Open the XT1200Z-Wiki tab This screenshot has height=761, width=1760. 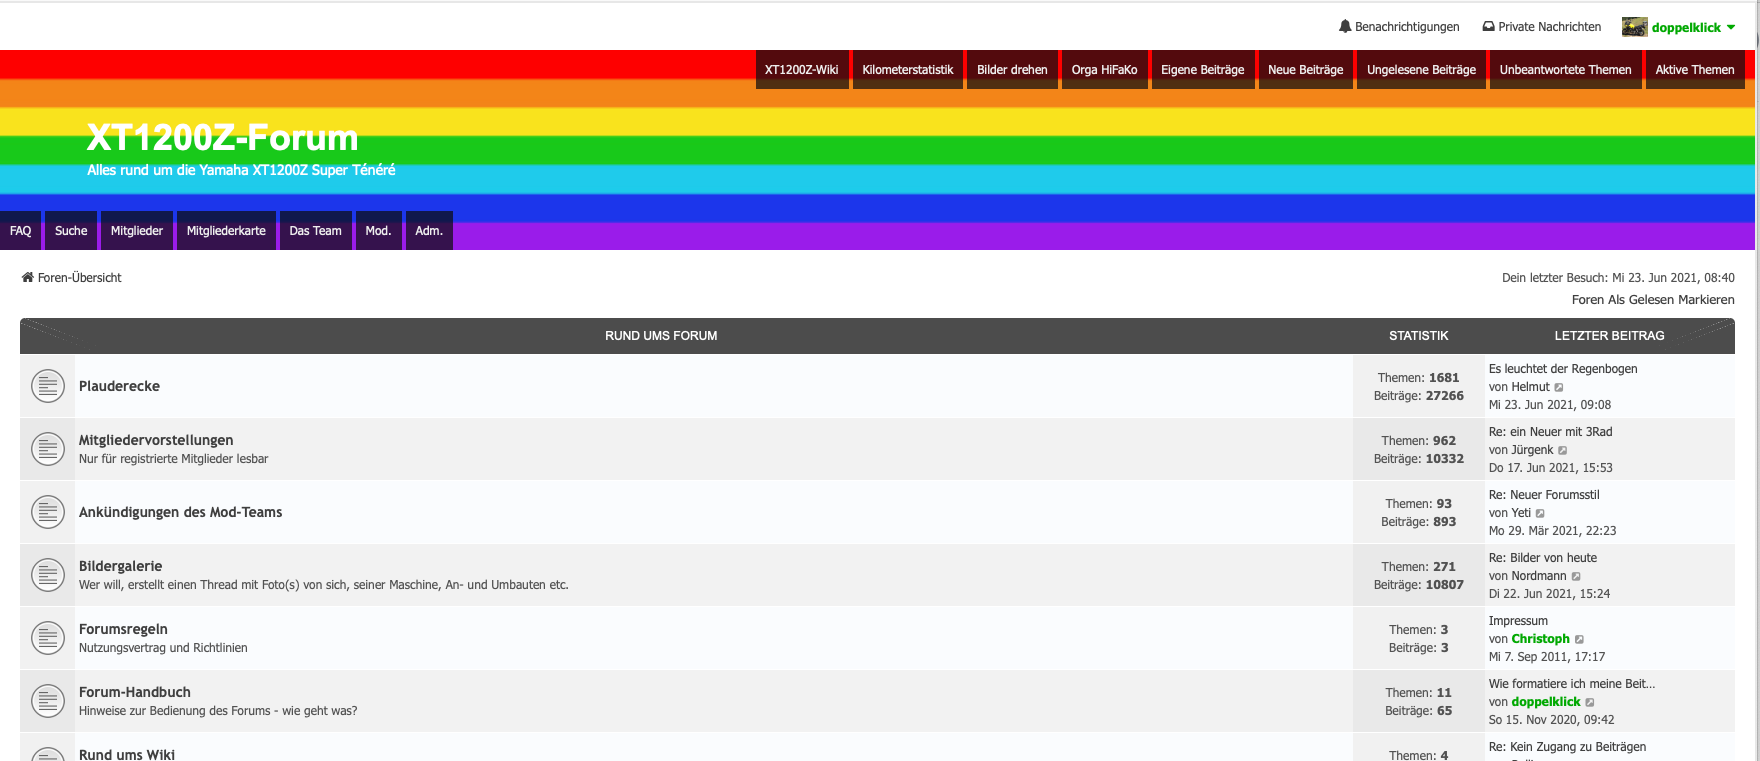coord(801,70)
